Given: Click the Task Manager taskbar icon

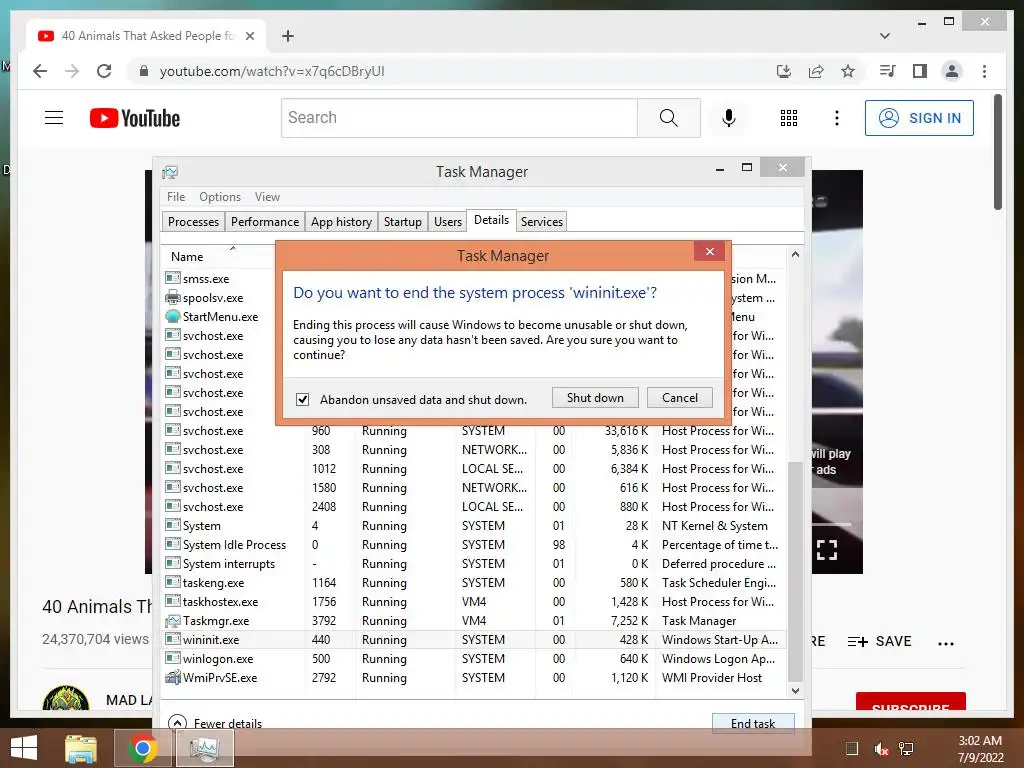Looking at the screenshot, I should coord(205,748).
